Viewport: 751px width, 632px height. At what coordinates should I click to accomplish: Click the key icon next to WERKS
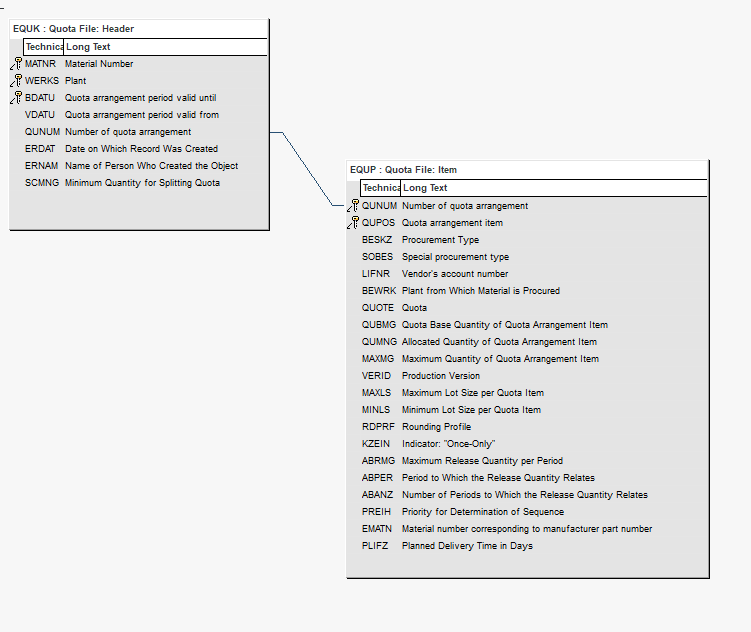click(x=17, y=81)
